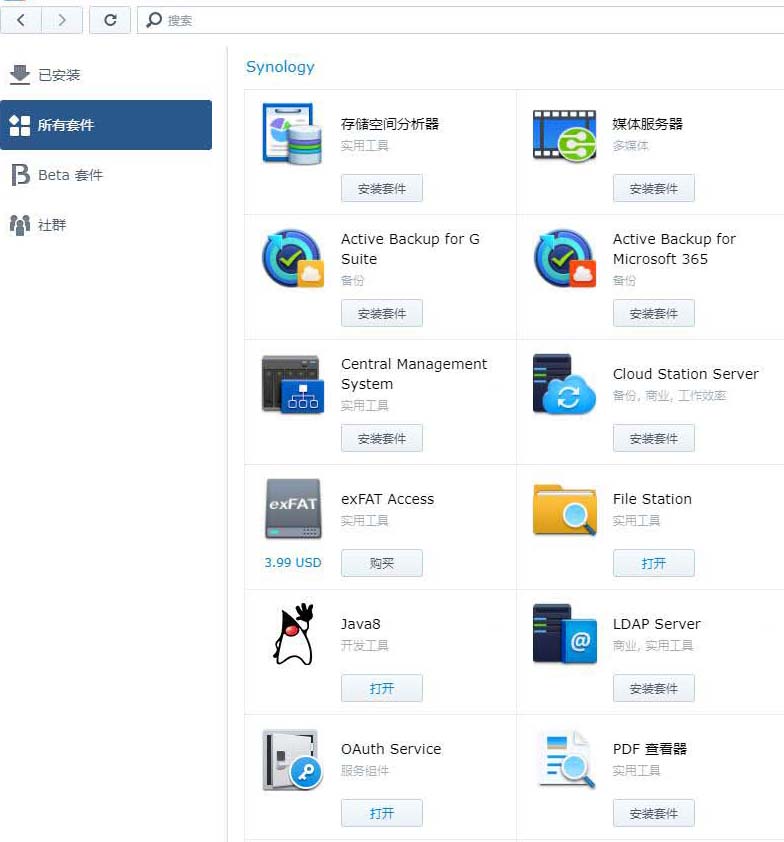Click 购买 to buy exFAT Access
This screenshot has height=842, width=784.
coord(382,563)
